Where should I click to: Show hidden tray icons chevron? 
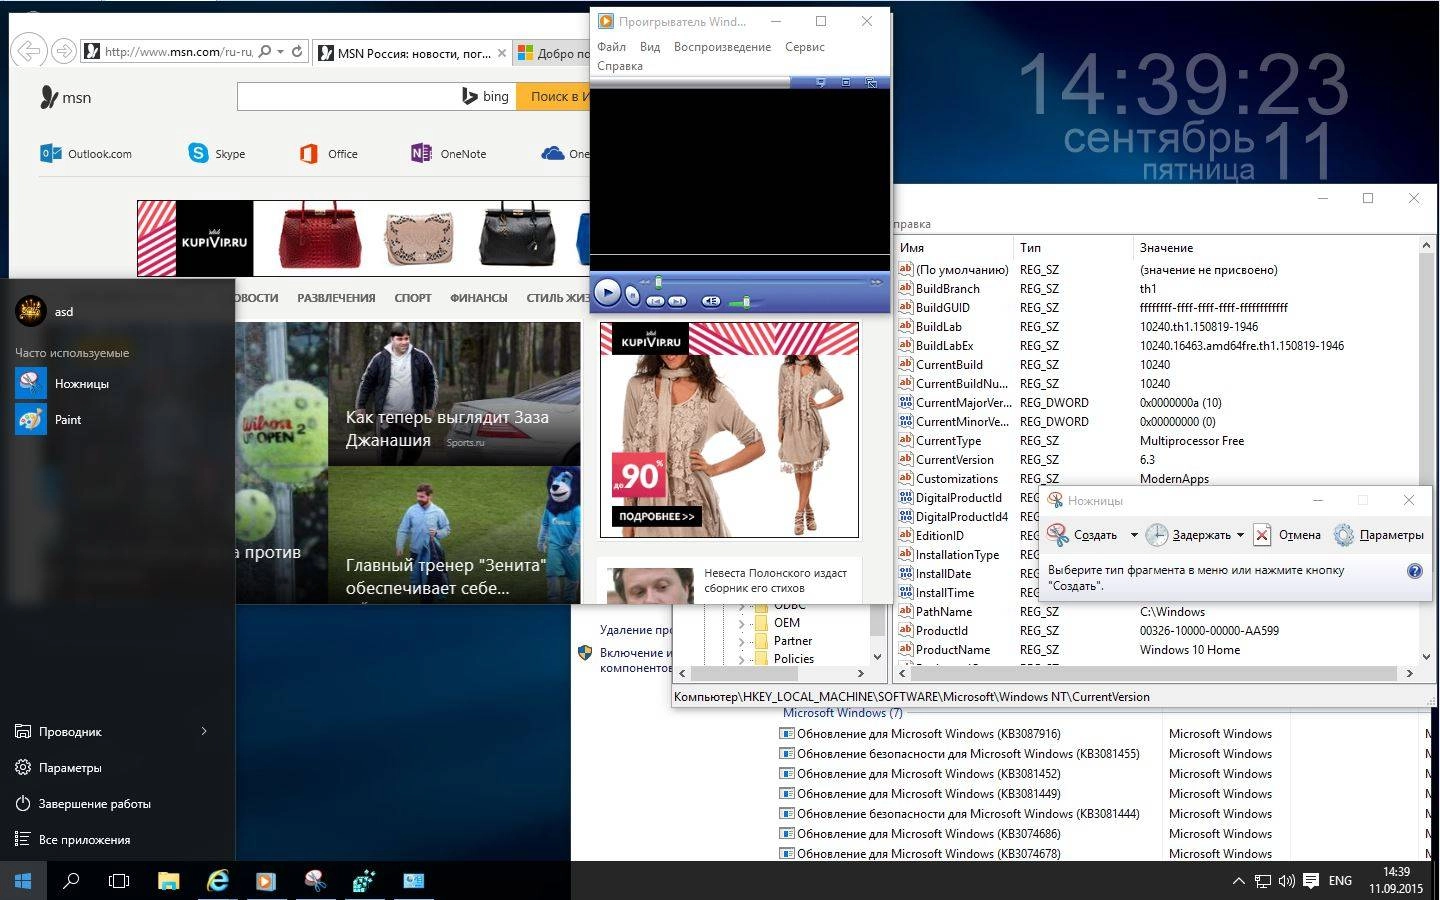coord(1238,881)
